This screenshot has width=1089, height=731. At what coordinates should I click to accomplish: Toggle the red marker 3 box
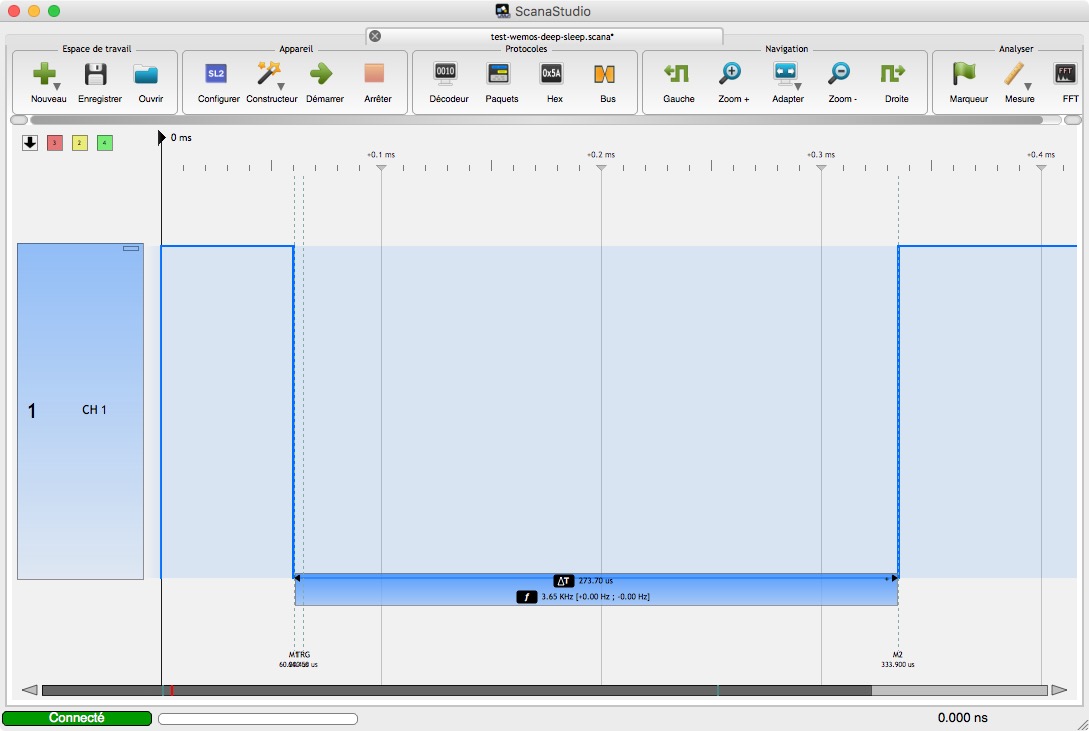click(x=55, y=143)
